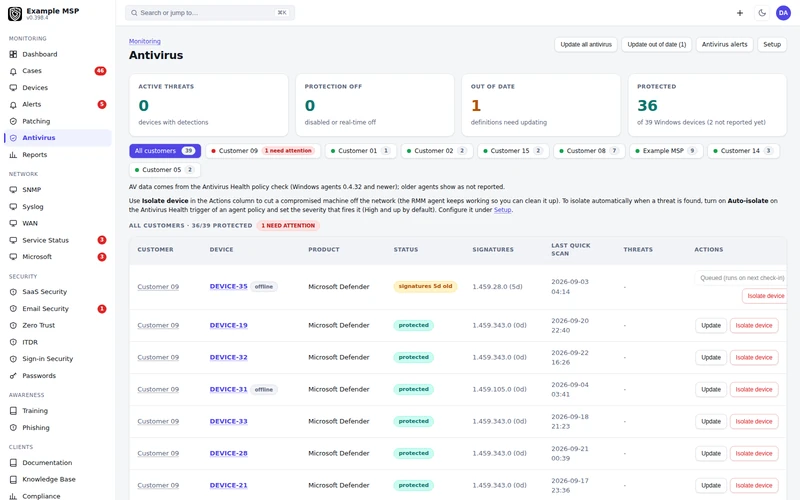Viewport: 800px width, 500px height.
Task: Filter by Customer 08 chip
Action: coord(589,151)
